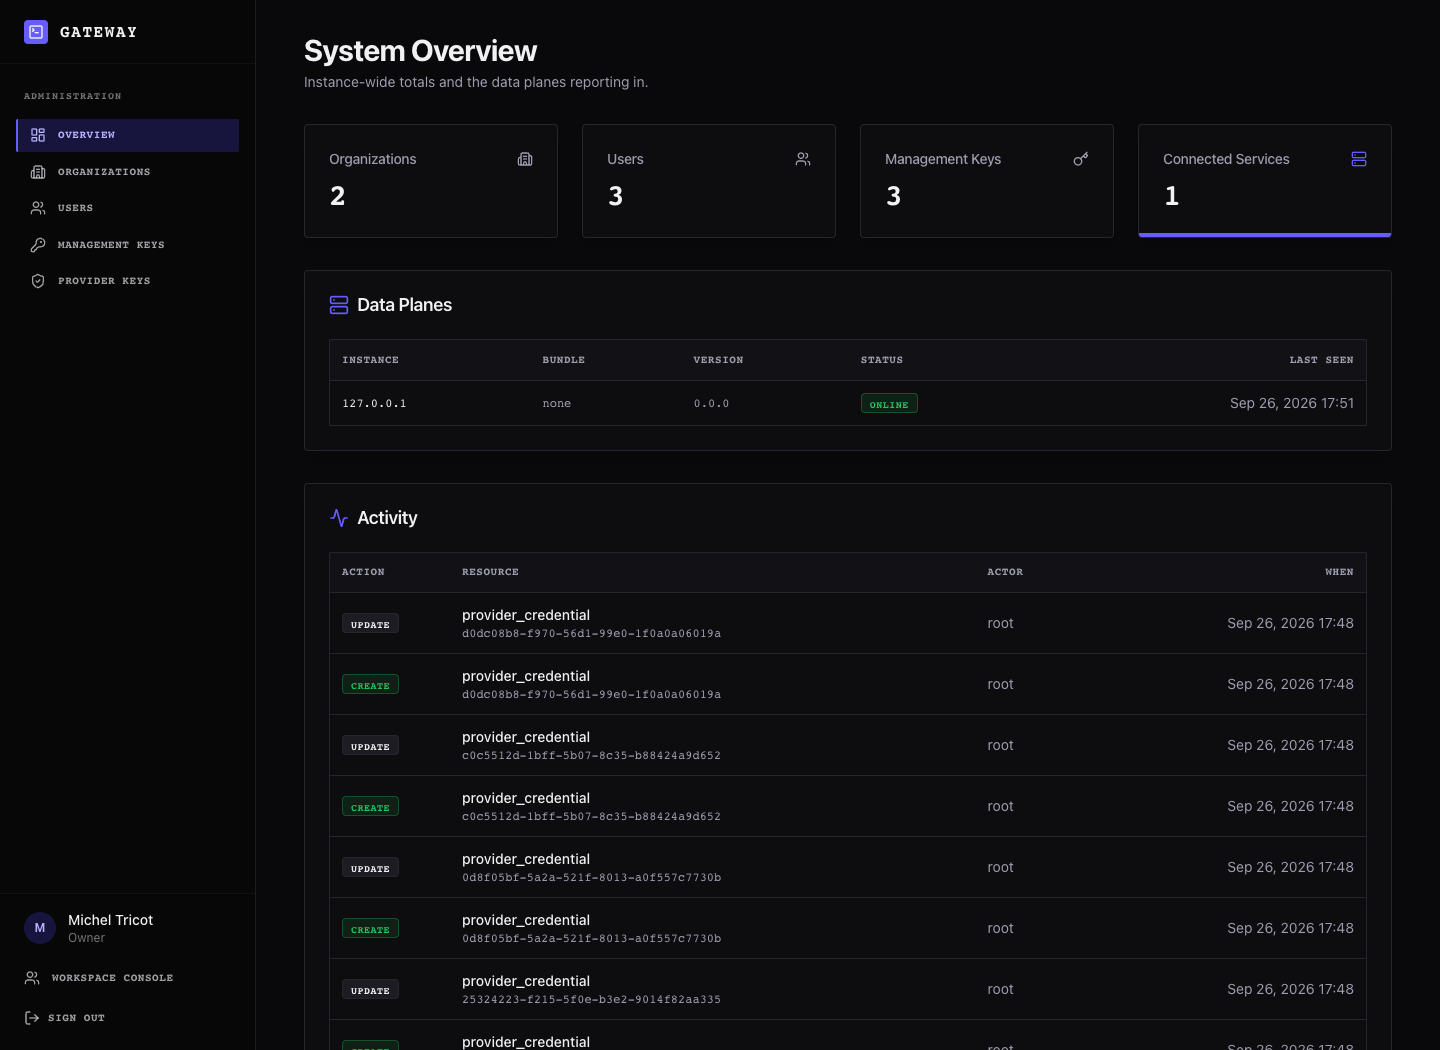
Task: Click the BUNDLE column header
Action: pyautogui.click(x=563, y=360)
